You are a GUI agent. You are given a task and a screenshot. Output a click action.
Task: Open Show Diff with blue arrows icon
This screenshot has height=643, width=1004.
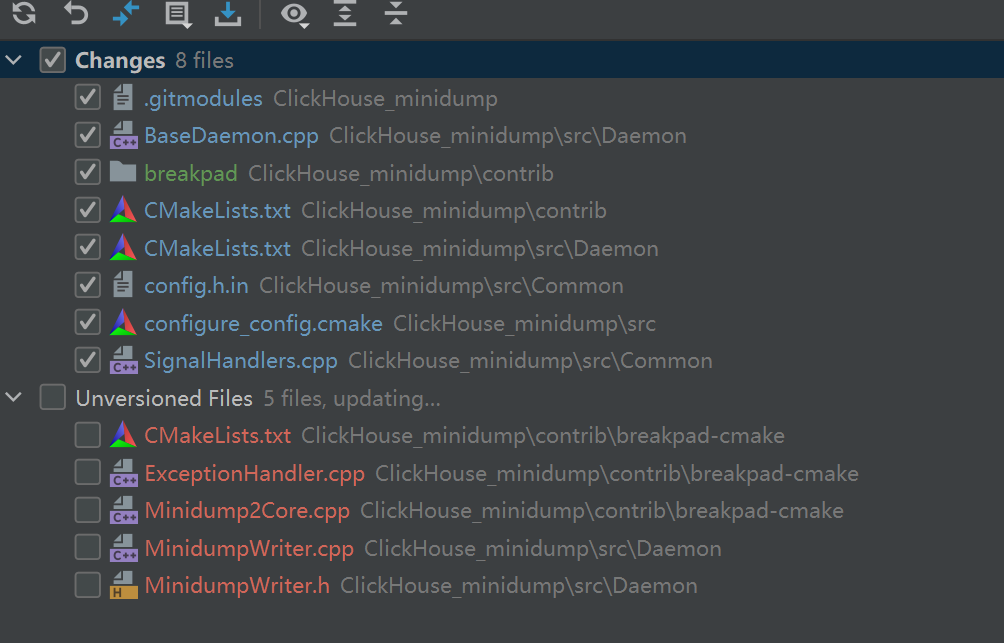[x=126, y=13]
